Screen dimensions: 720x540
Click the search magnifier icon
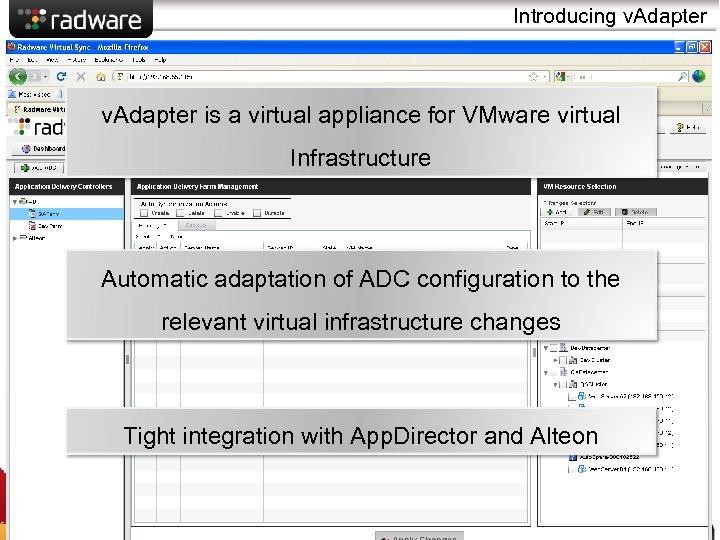click(682, 77)
